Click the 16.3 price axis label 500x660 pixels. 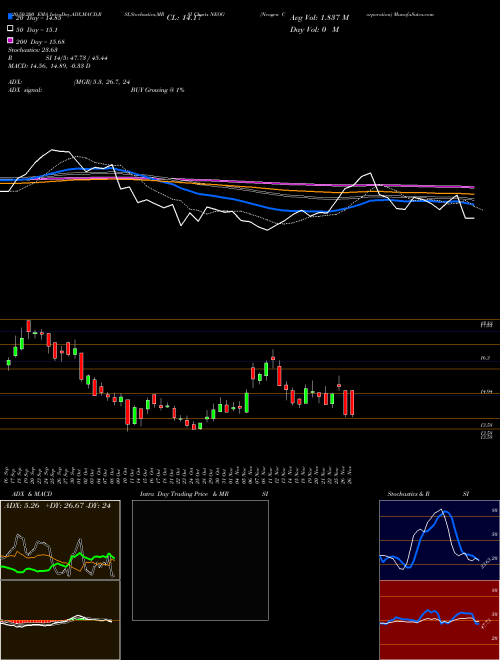point(485,358)
